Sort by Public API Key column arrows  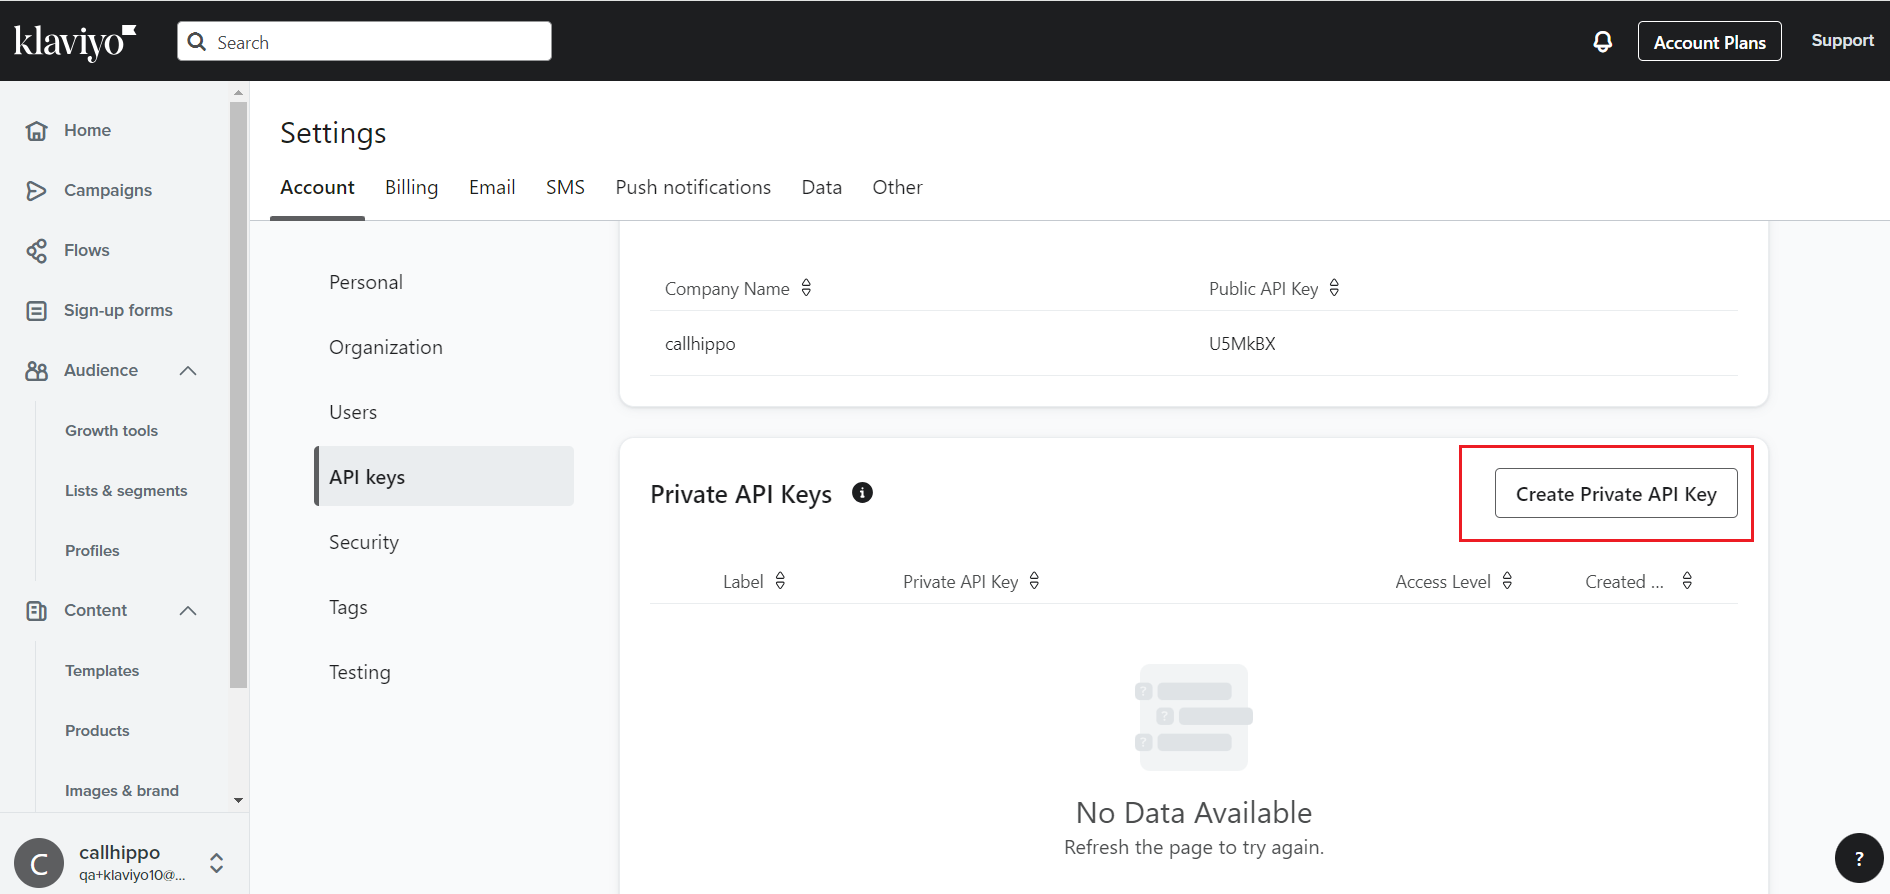1334,288
